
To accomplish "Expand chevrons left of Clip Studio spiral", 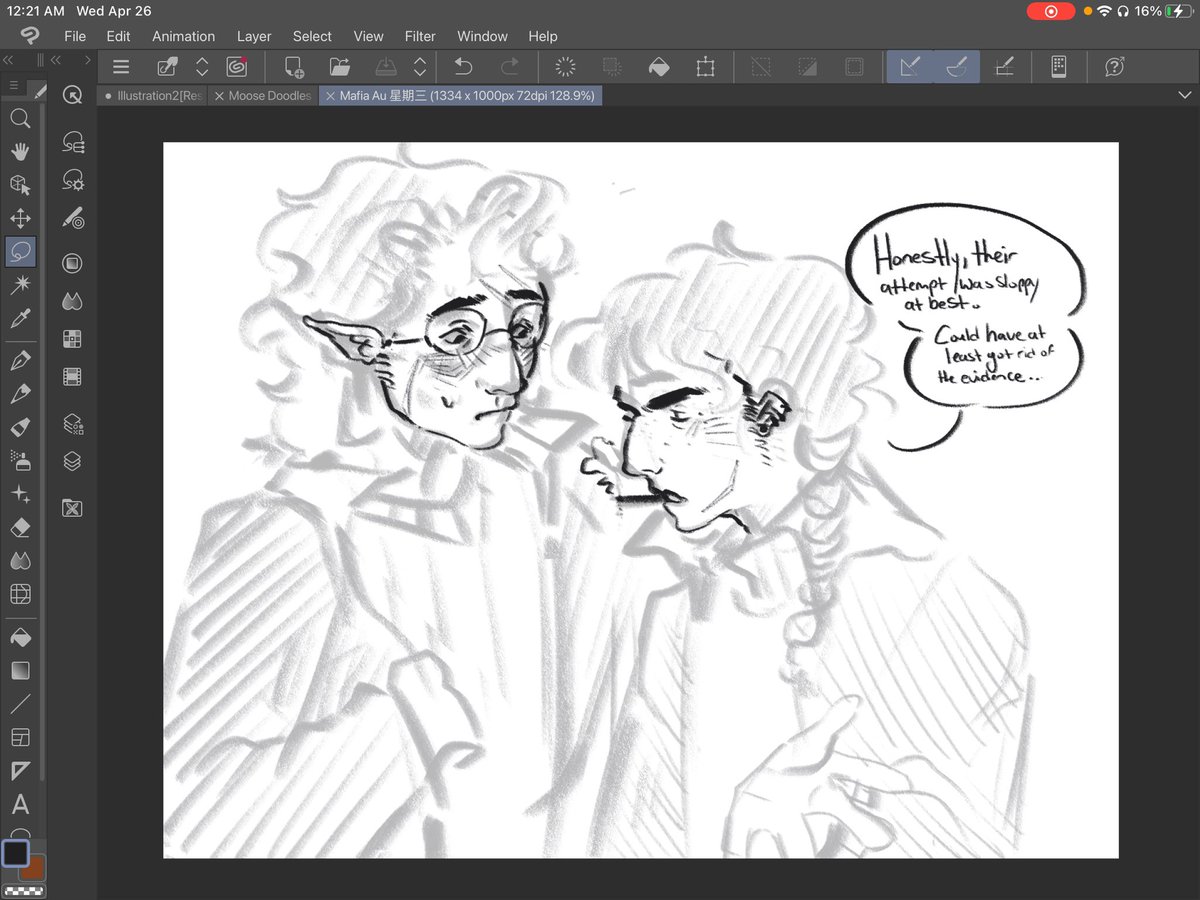I will click(x=202, y=67).
